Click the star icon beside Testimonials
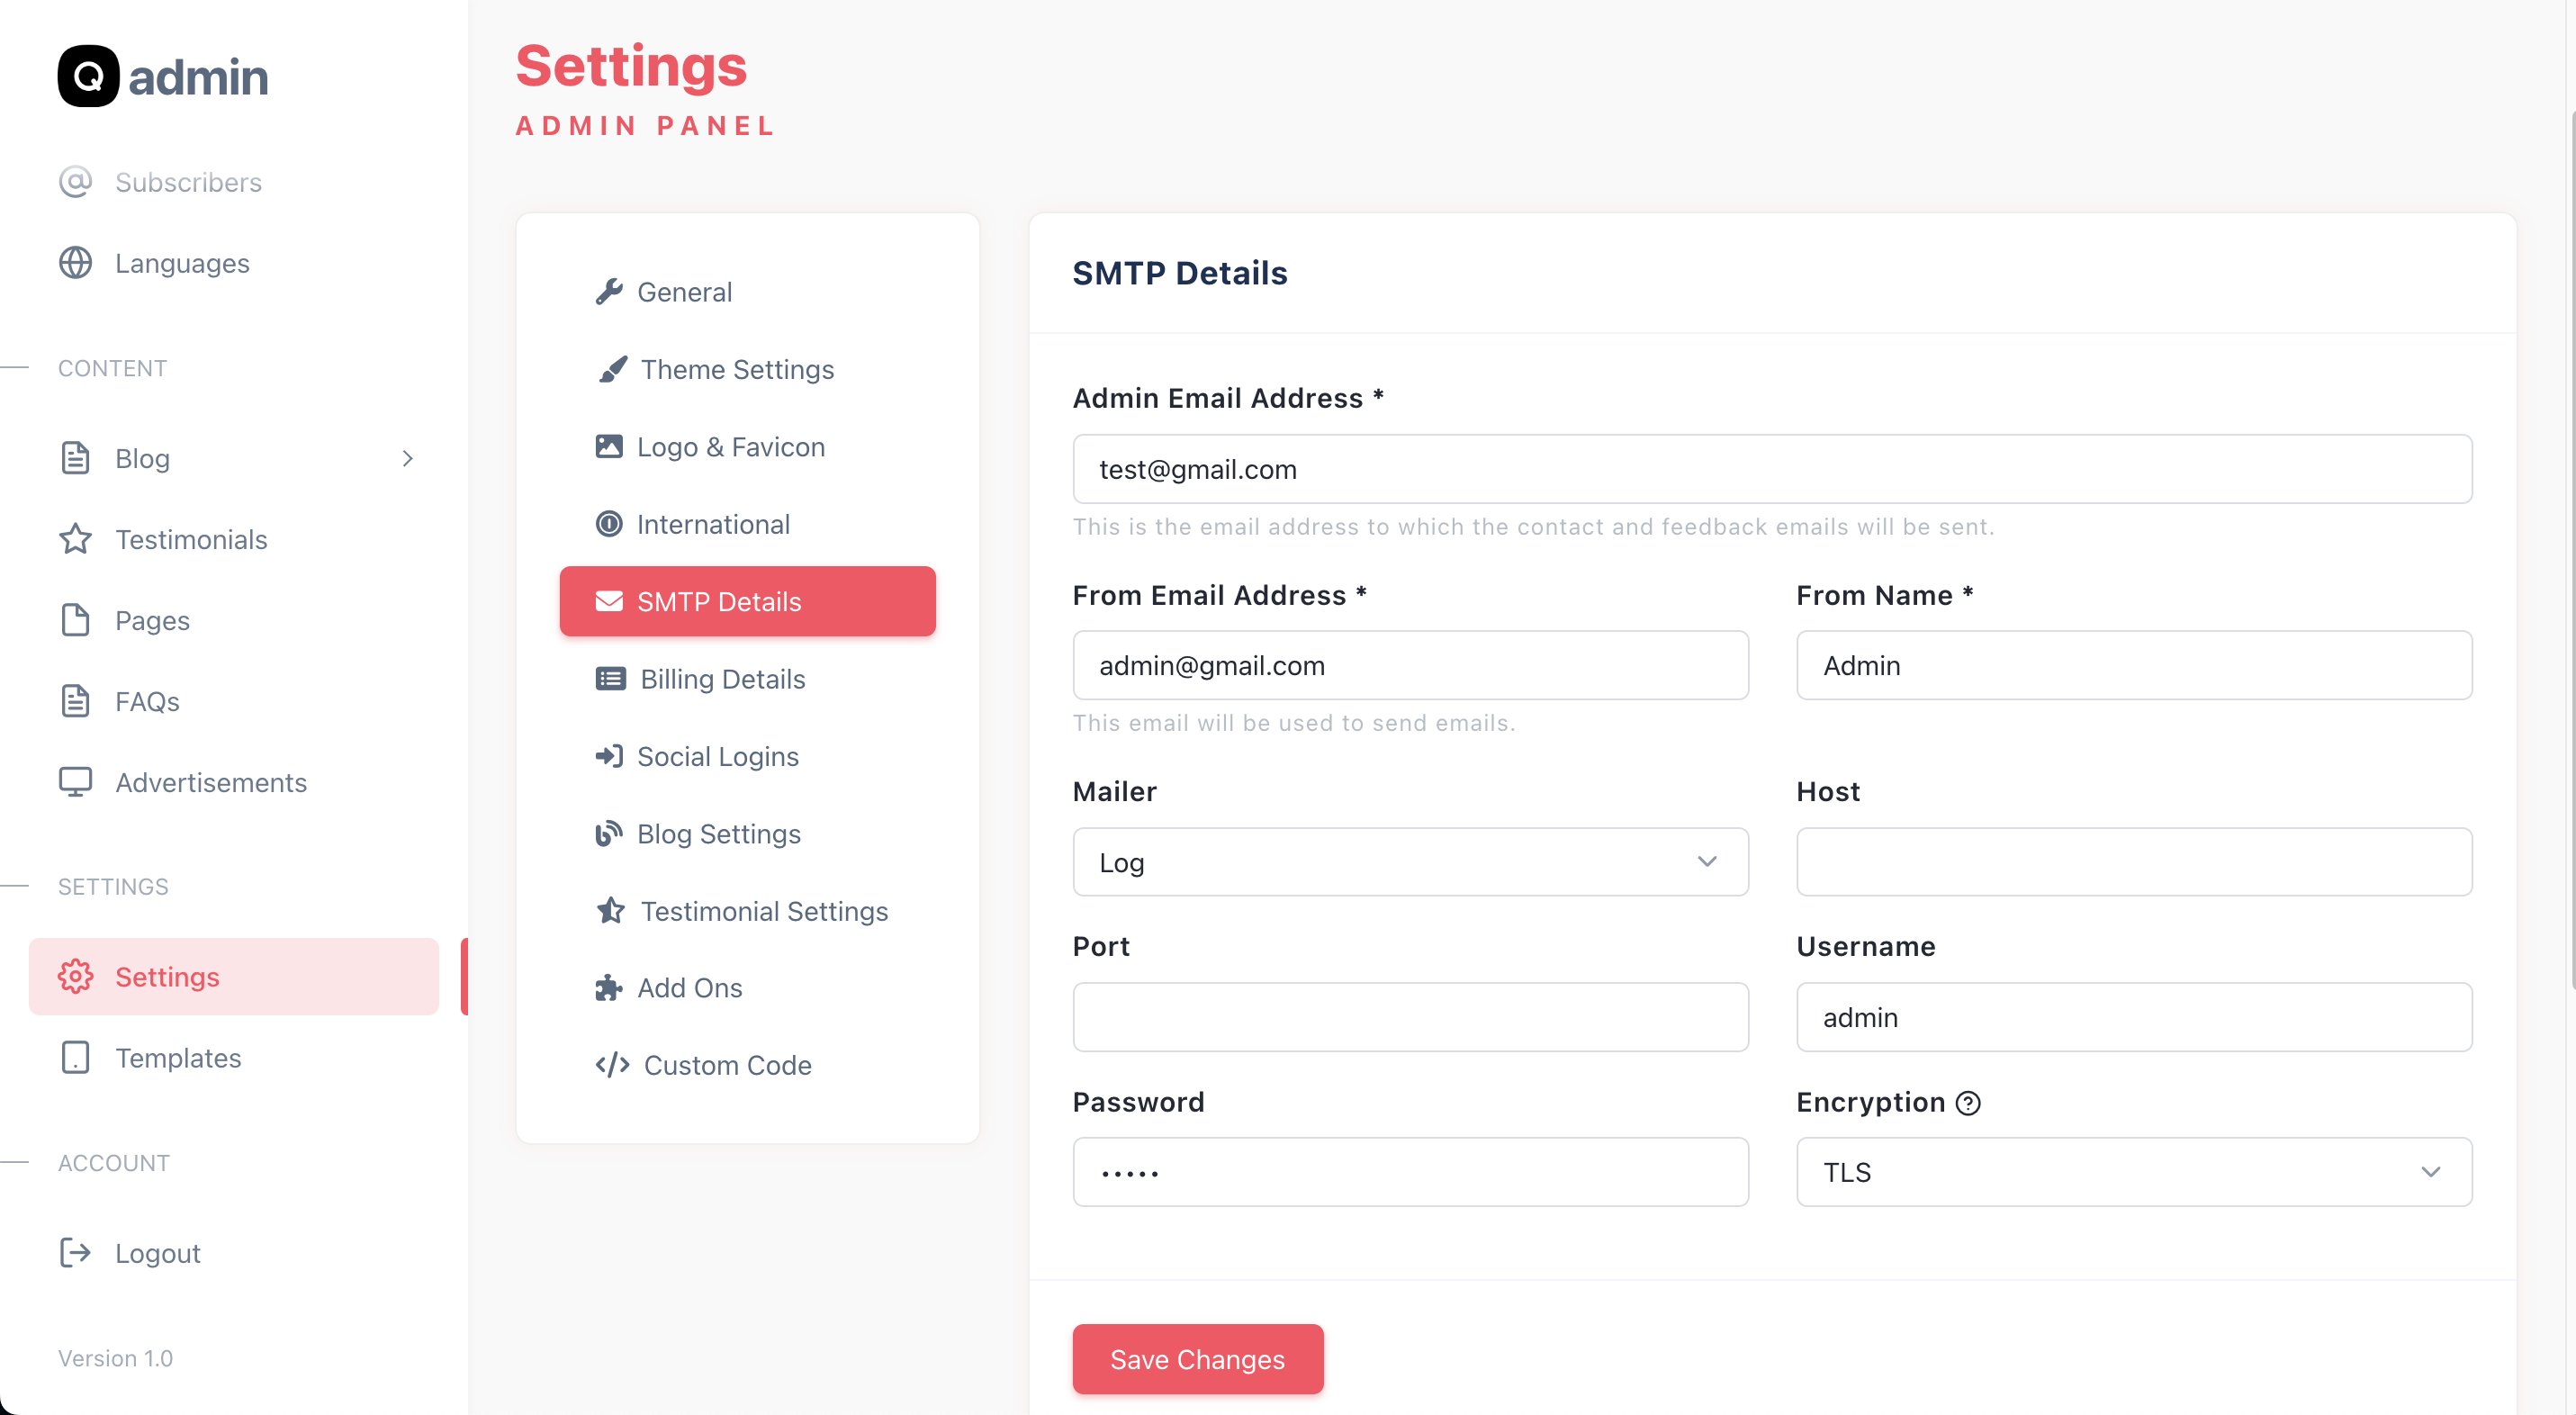Screen dimensions: 2576x1415 pyautogui.click(x=75, y=540)
